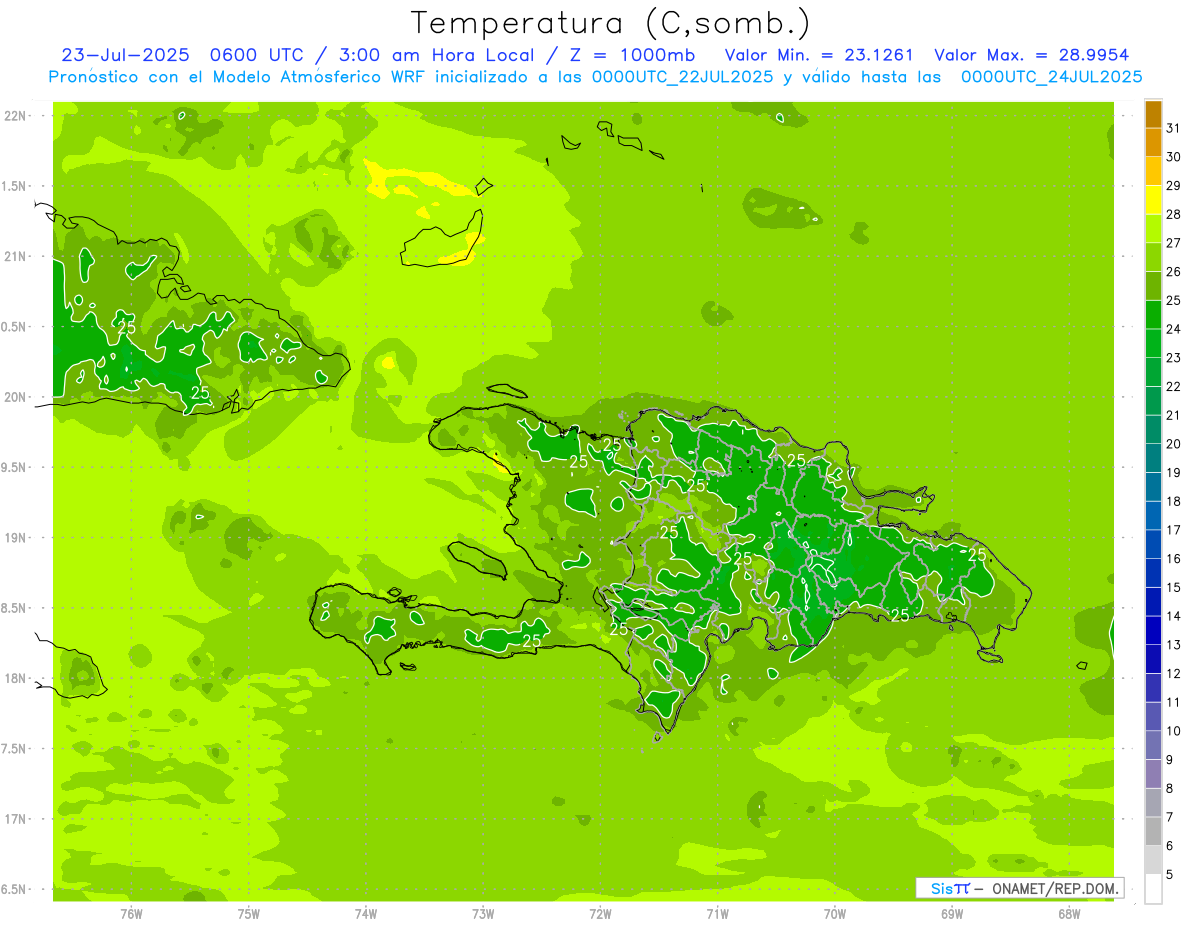
Task: Click the '74W' longitude label
Action: click(366, 913)
